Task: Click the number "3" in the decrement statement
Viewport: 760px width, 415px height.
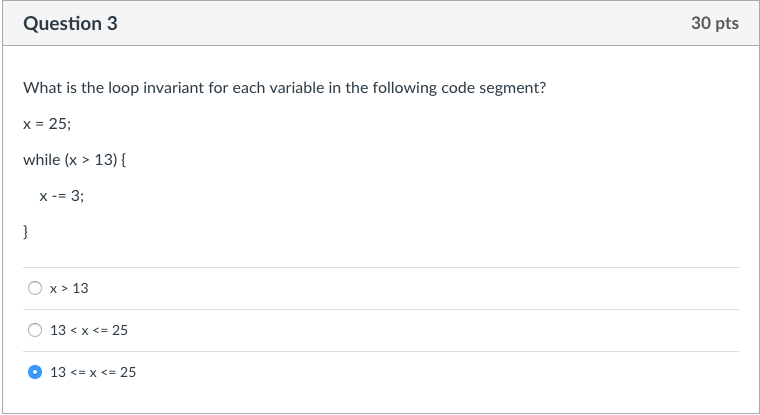Action: pyautogui.click(x=75, y=196)
